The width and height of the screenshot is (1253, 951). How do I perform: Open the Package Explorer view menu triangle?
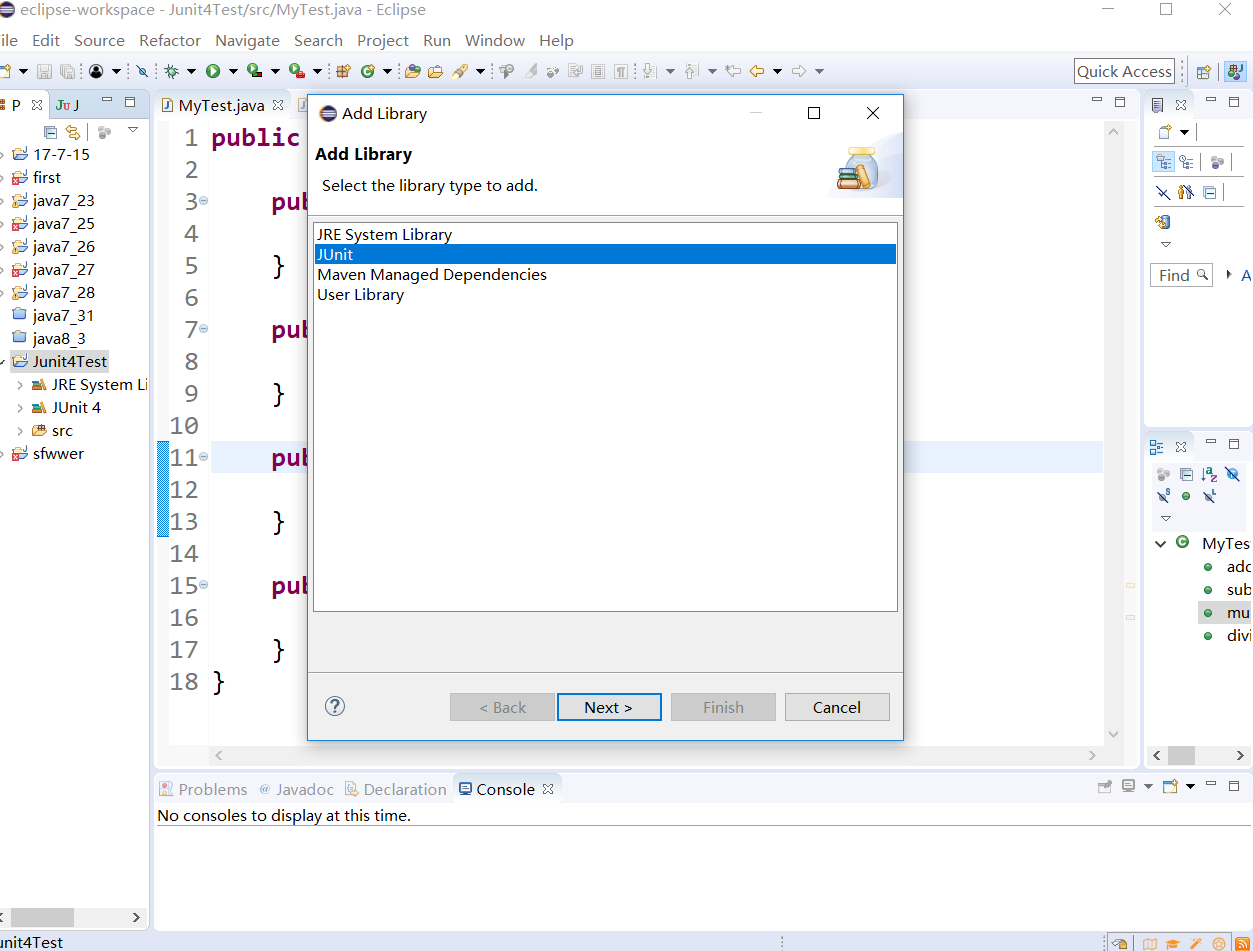133,131
